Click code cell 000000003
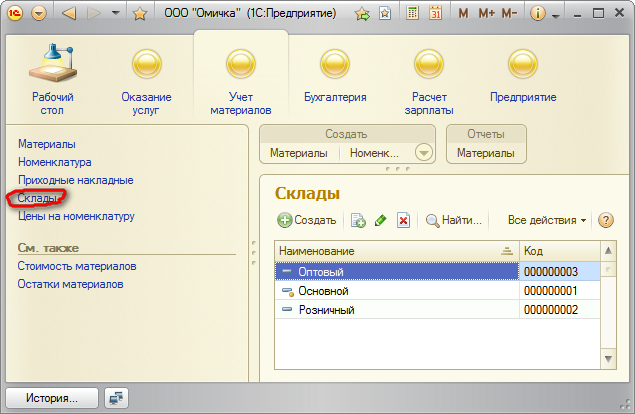This screenshot has height=414, width=635. click(x=560, y=271)
